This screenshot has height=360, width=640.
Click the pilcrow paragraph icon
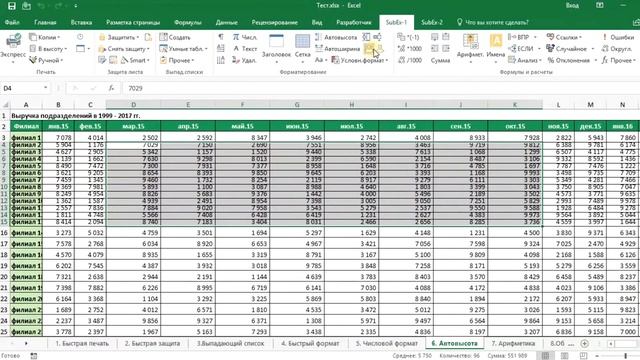pos(221,37)
